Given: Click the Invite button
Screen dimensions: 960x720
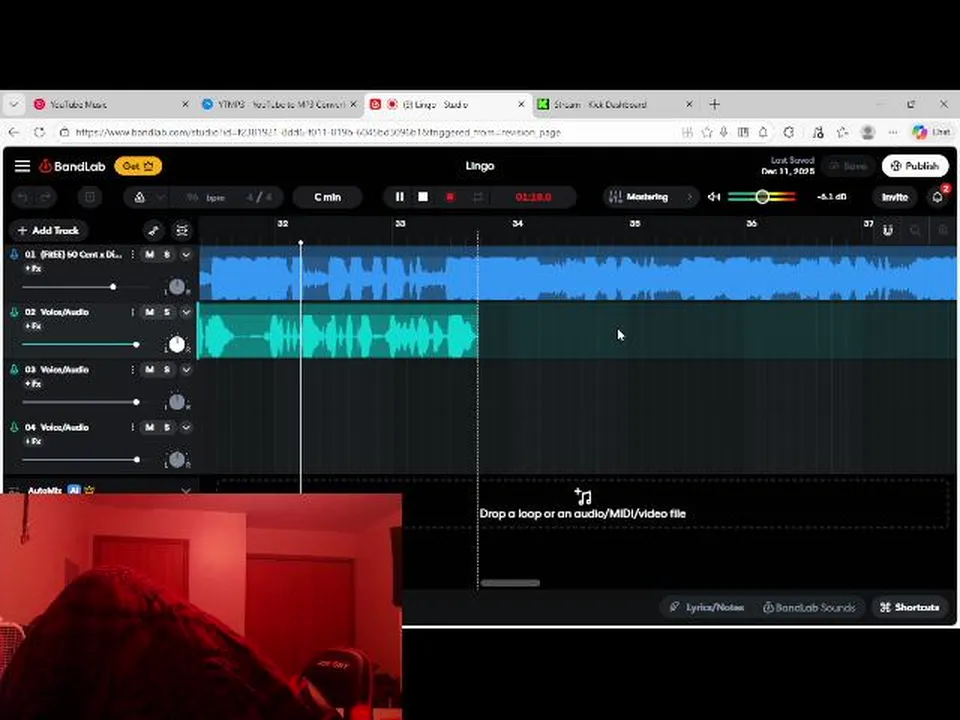Looking at the screenshot, I should (894, 197).
